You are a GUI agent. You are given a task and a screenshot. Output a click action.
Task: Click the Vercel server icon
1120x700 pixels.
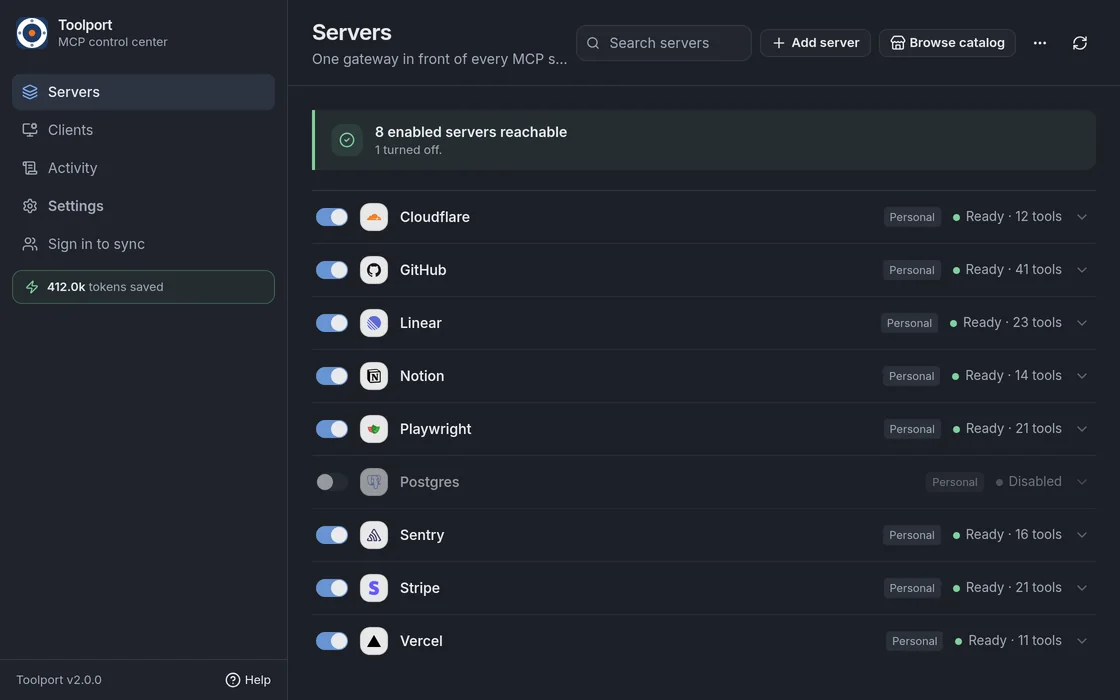pyautogui.click(x=374, y=641)
